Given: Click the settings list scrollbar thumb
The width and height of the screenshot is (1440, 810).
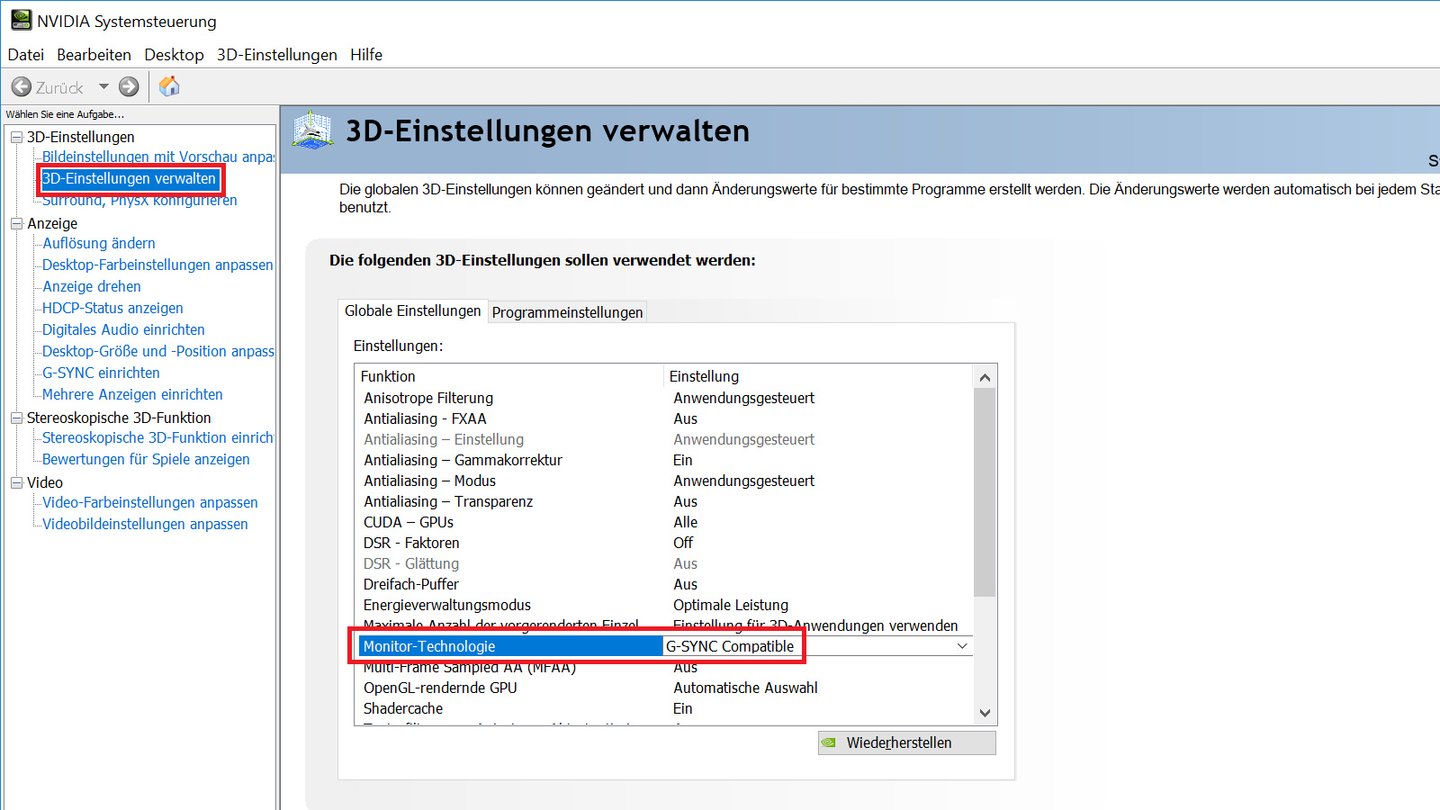Looking at the screenshot, I should click(985, 492).
